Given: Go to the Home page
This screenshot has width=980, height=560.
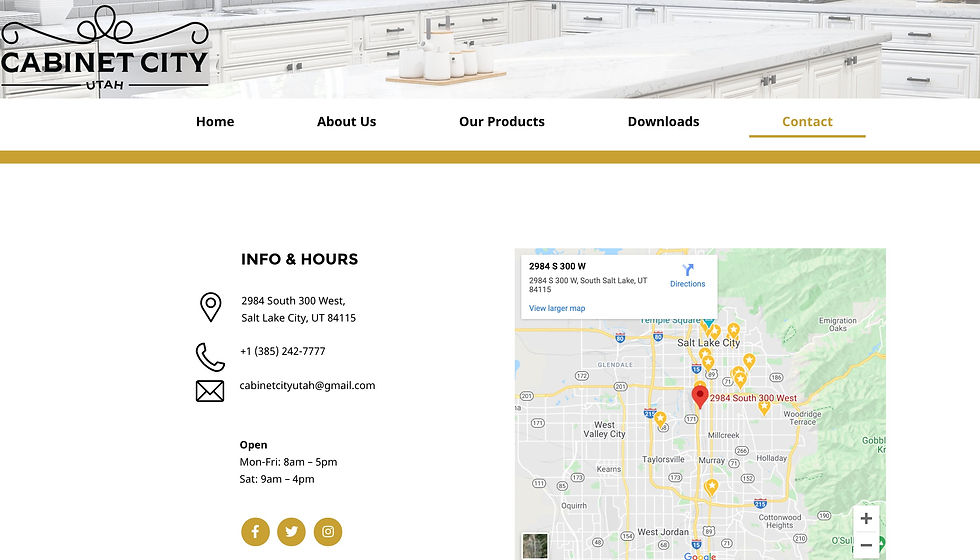Looking at the screenshot, I should point(215,121).
